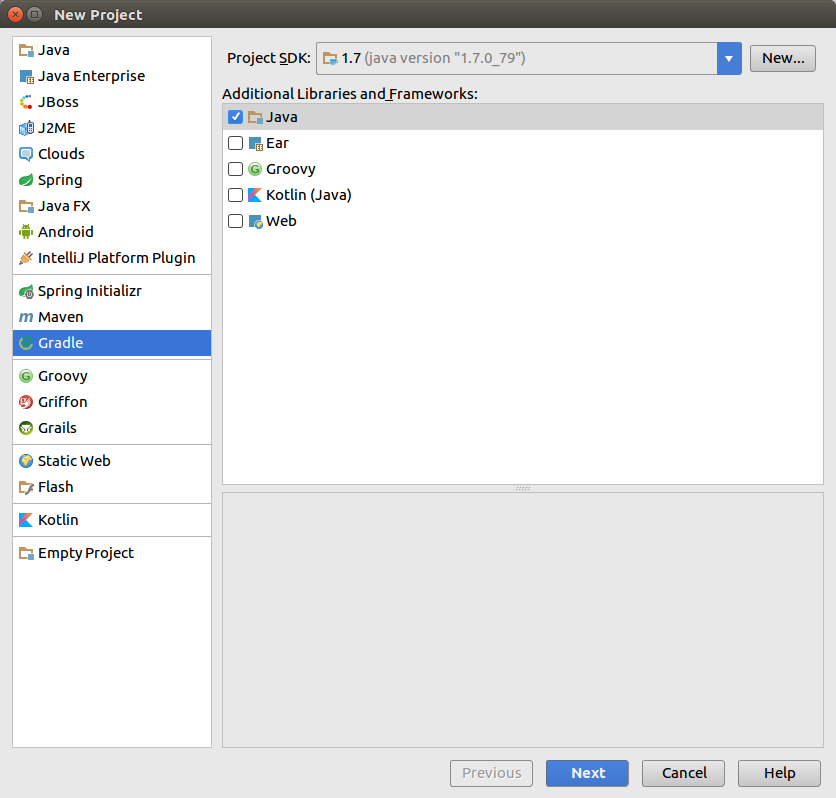Screen dimensions: 836x798
Task: Click the splitter handle below frameworks list
Action: coord(522,488)
